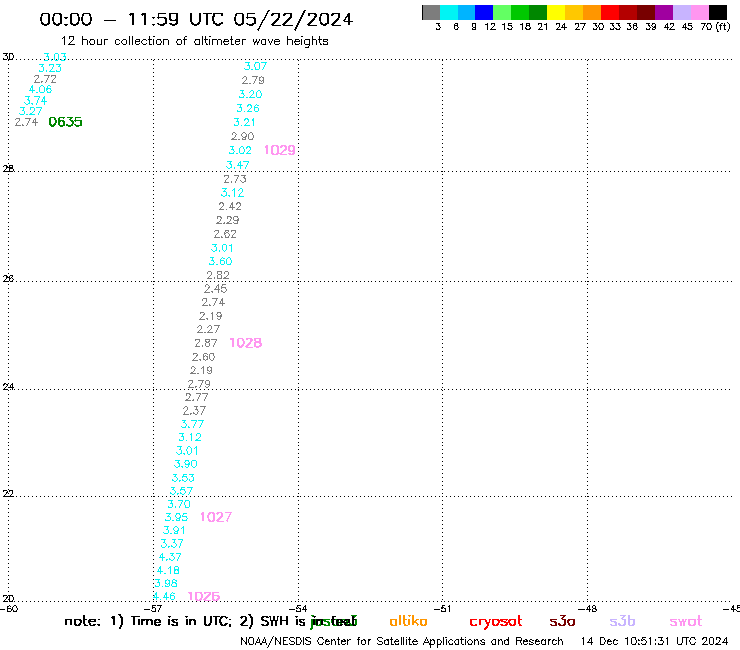The height and width of the screenshot is (650, 740).
Task: Click the 'cryosat' satellite legend label
Action: click(496, 622)
